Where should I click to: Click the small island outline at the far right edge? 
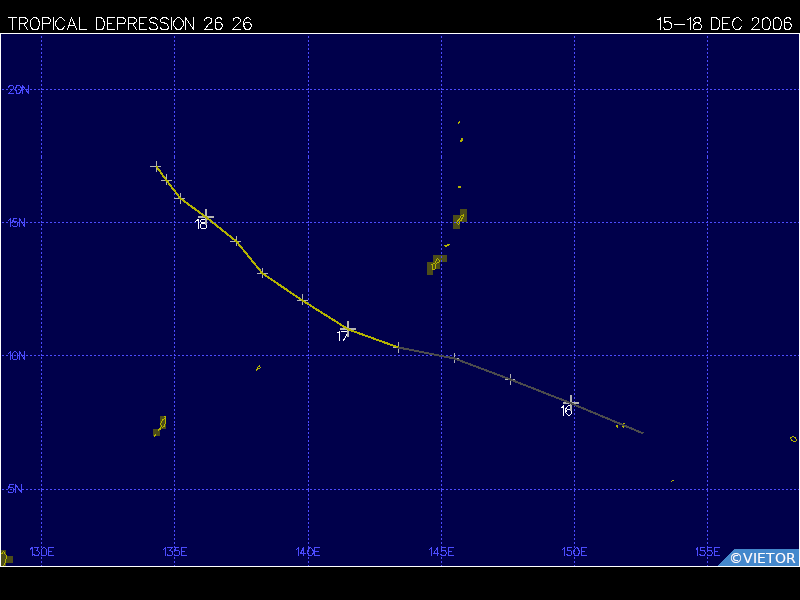point(793,439)
